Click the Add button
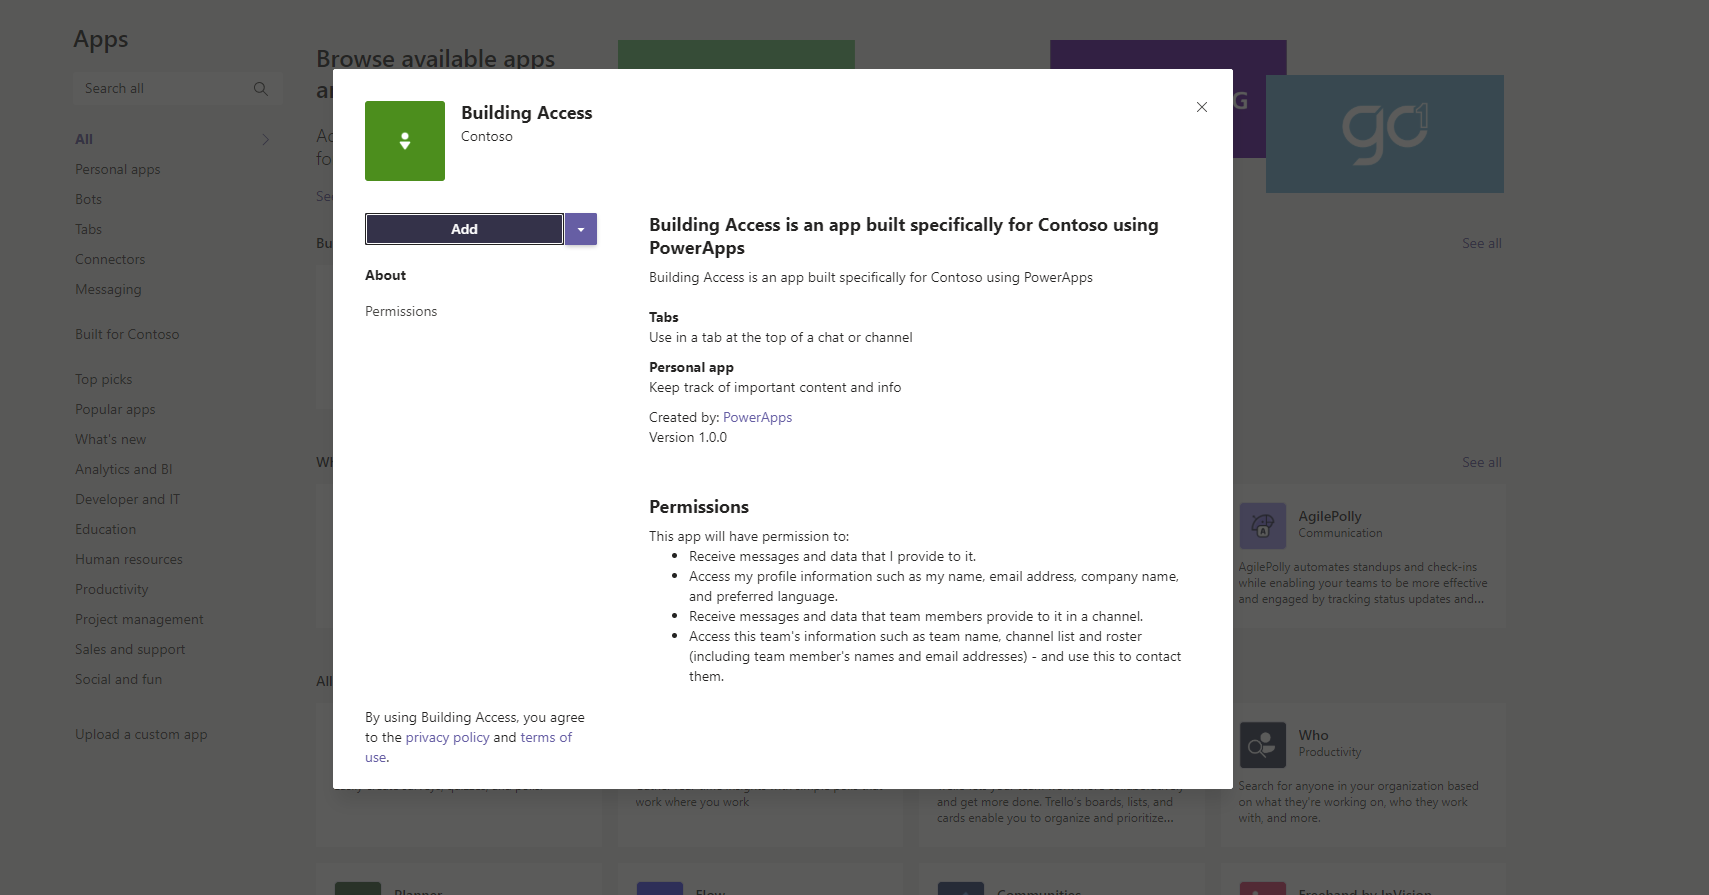This screenshot has height=895, width=1709. coord(464,229)
